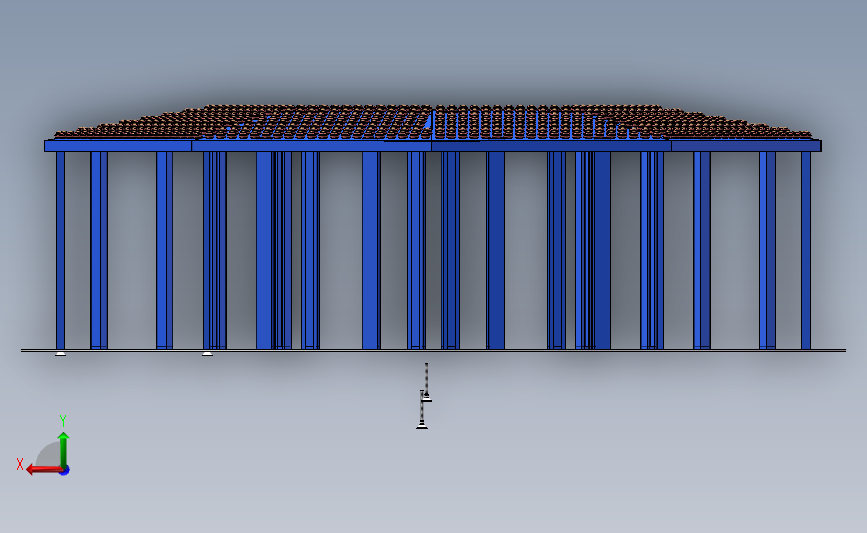Click the red X label on the triad
The height and width of the screenshot is (533, 867).
(x=20, y=464)
